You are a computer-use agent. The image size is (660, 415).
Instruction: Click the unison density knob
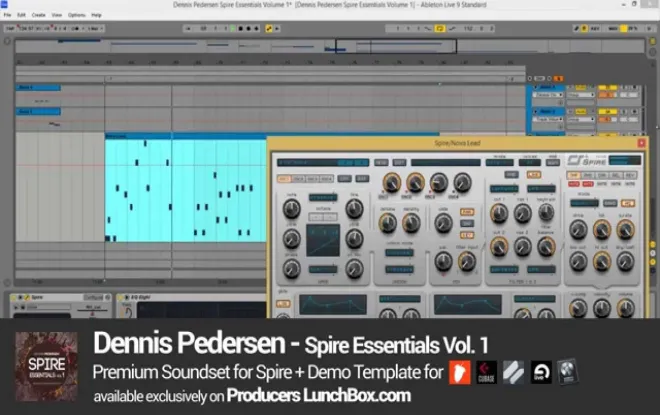pos(411,223)
